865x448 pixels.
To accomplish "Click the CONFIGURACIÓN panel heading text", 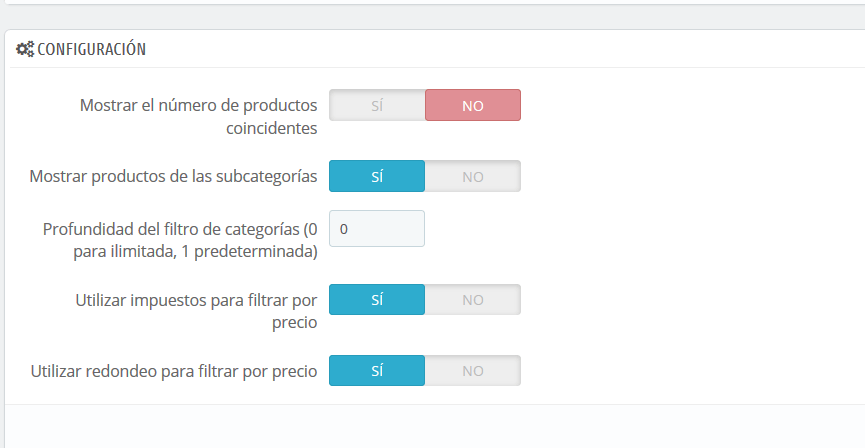I will (x=92, y=49).
